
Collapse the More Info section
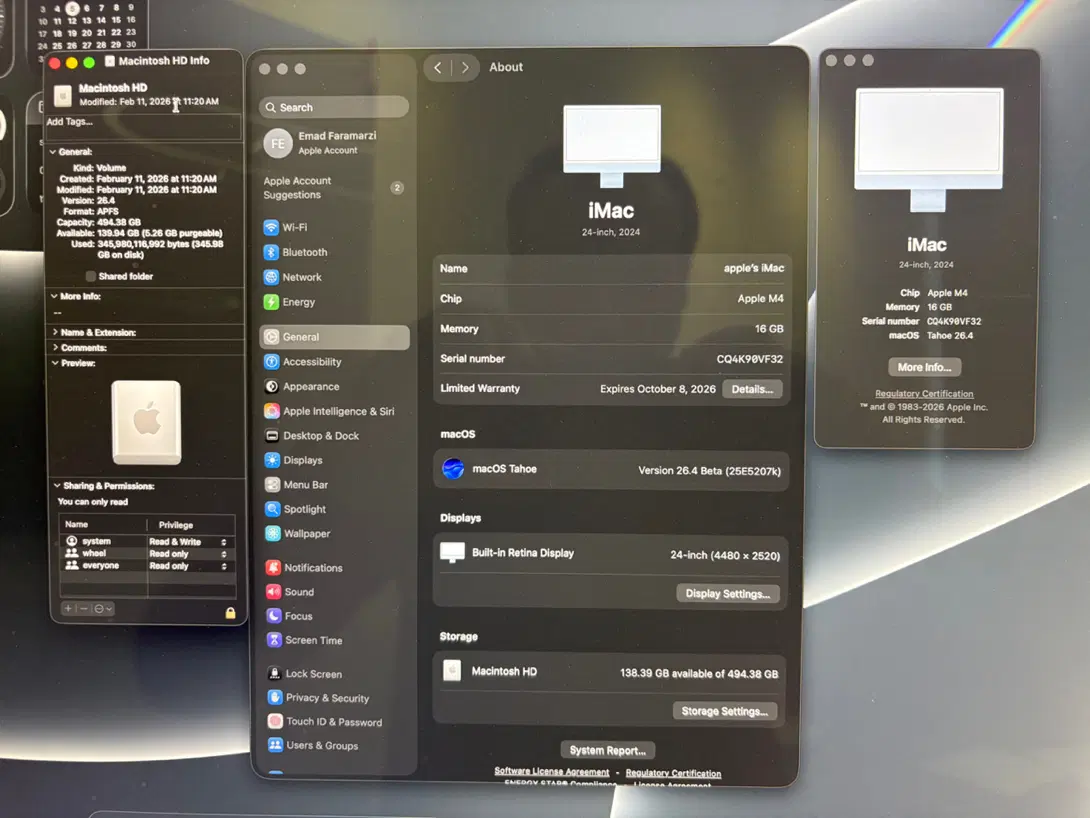coord(54,296)
